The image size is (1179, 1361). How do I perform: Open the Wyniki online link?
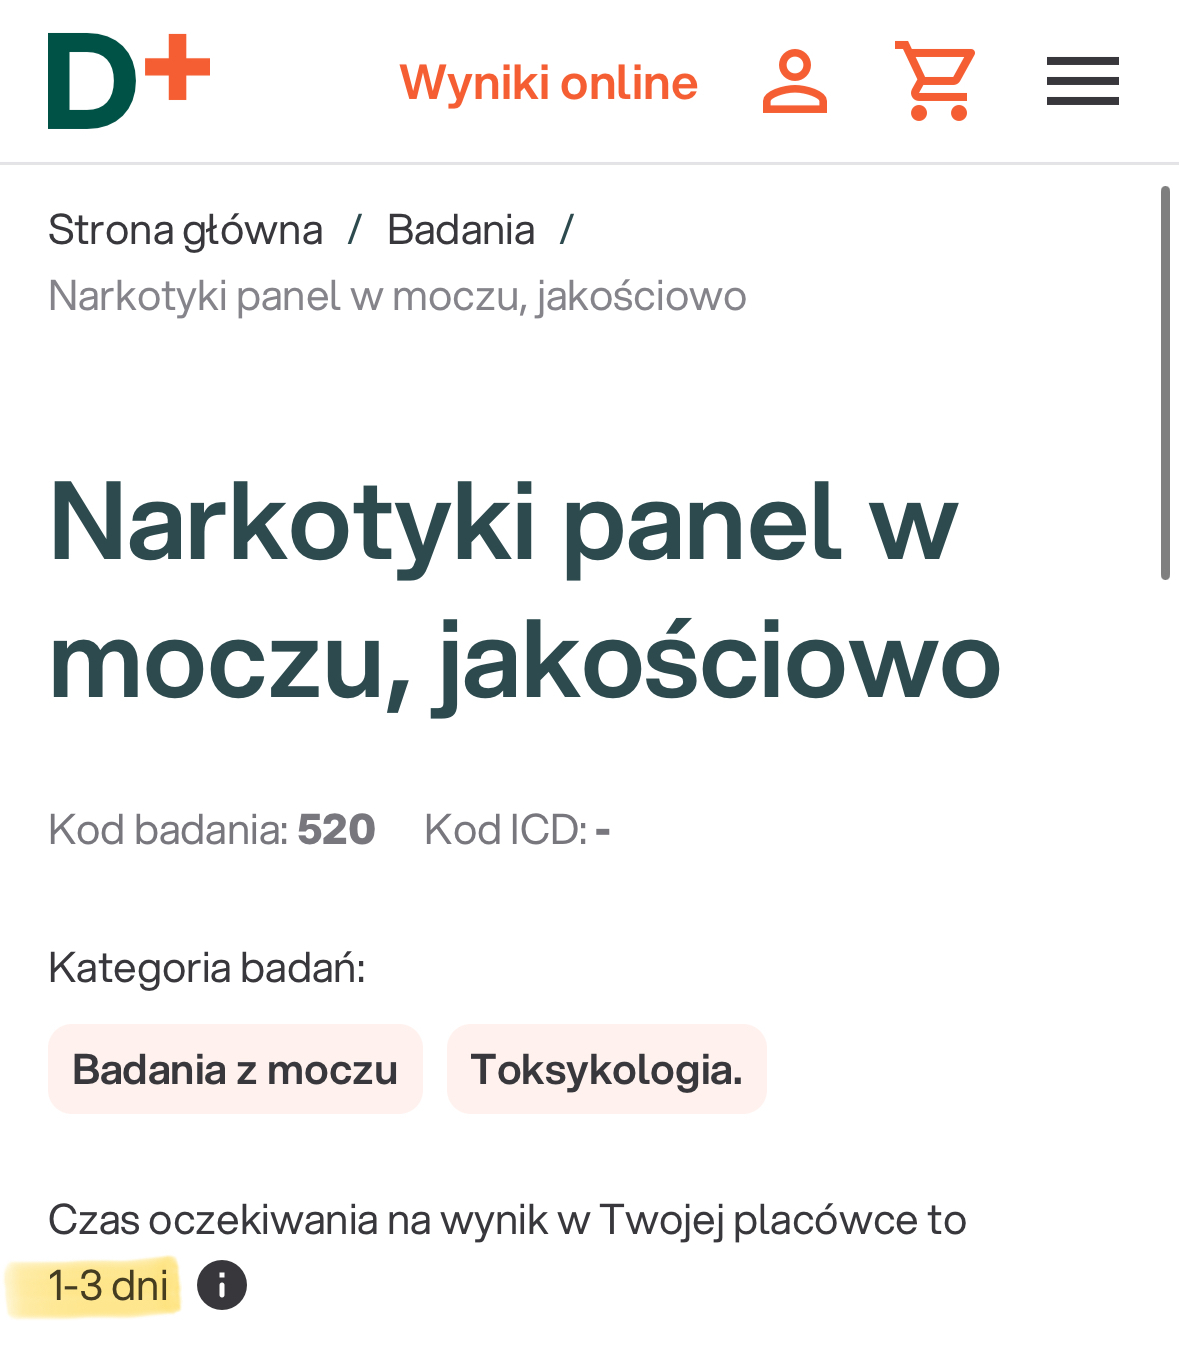click(548, 83)
